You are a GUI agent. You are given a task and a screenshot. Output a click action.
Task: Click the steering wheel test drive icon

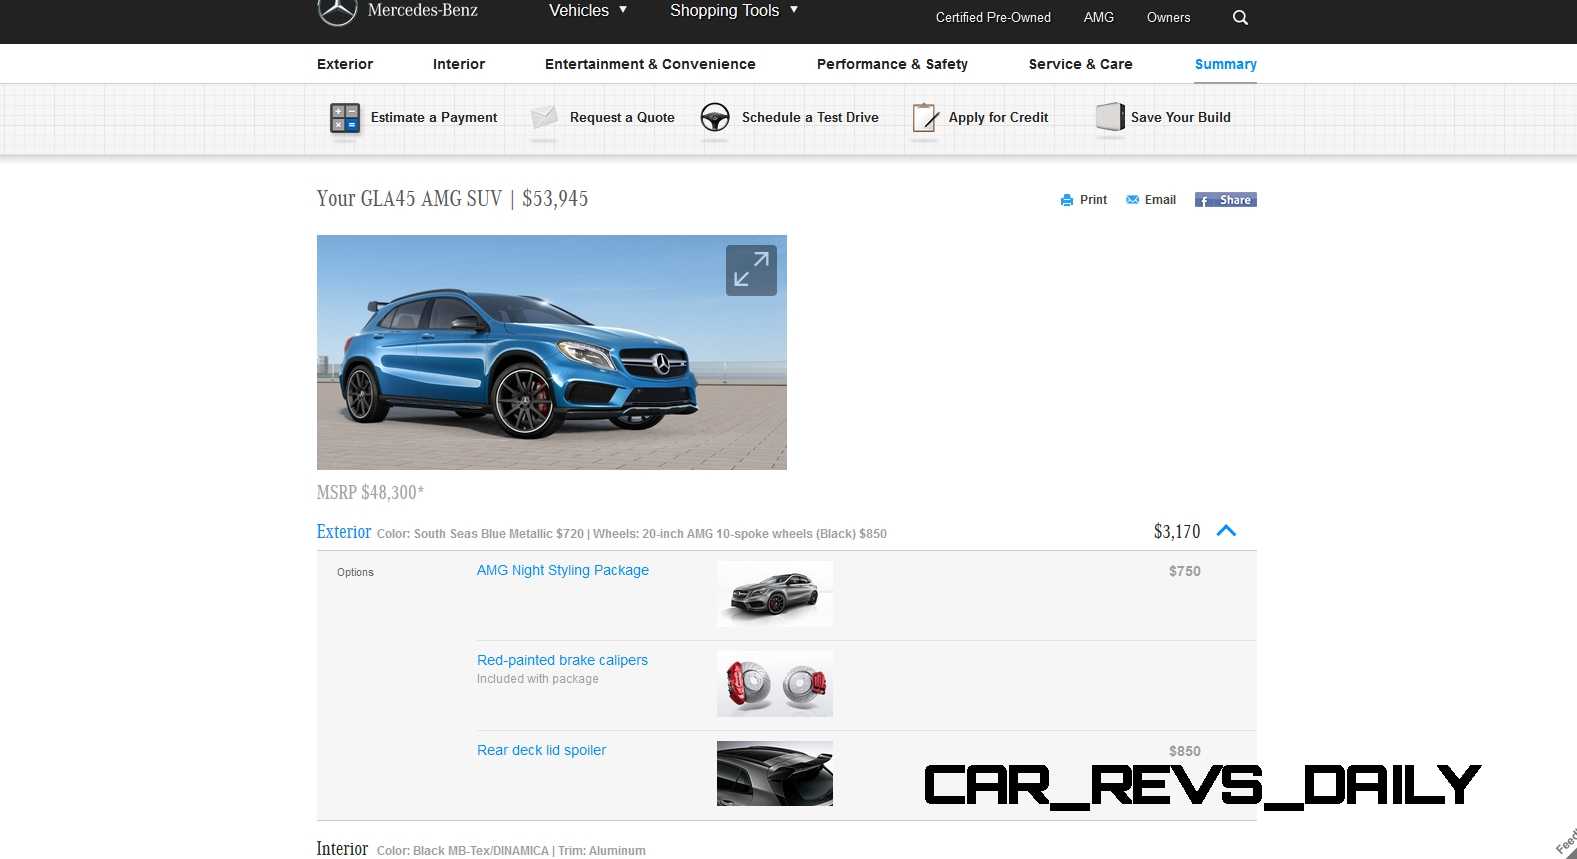tap(714, 117)
